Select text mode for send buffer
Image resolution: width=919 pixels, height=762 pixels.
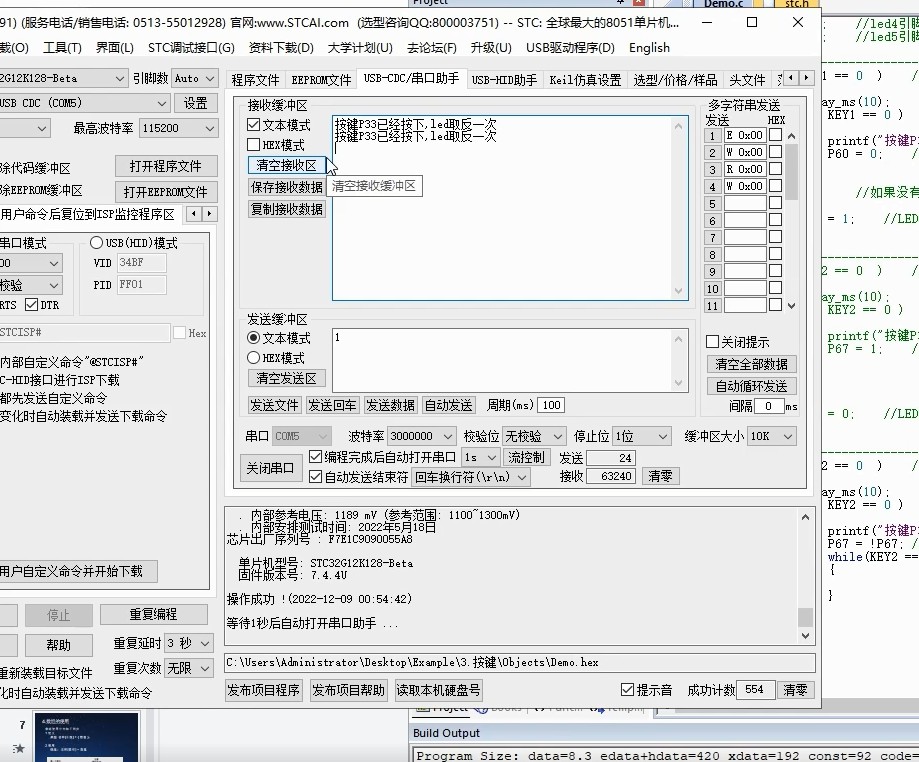point(253,338)
